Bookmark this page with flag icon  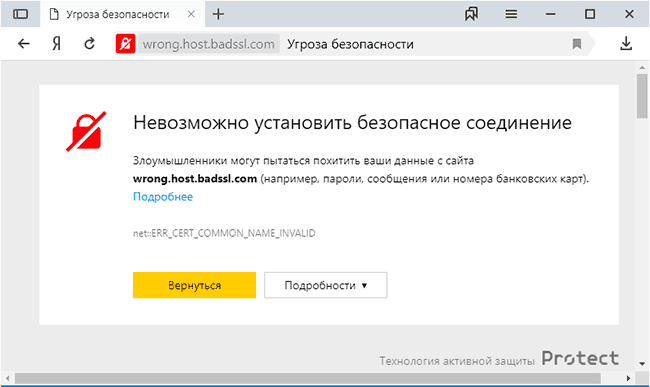pos(577,44)
